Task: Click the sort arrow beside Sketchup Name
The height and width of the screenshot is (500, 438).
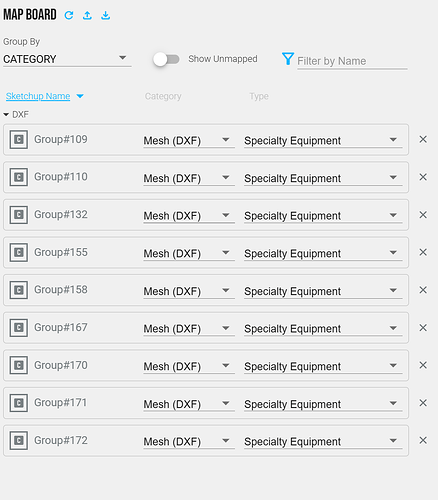Action: pos(80,96)
